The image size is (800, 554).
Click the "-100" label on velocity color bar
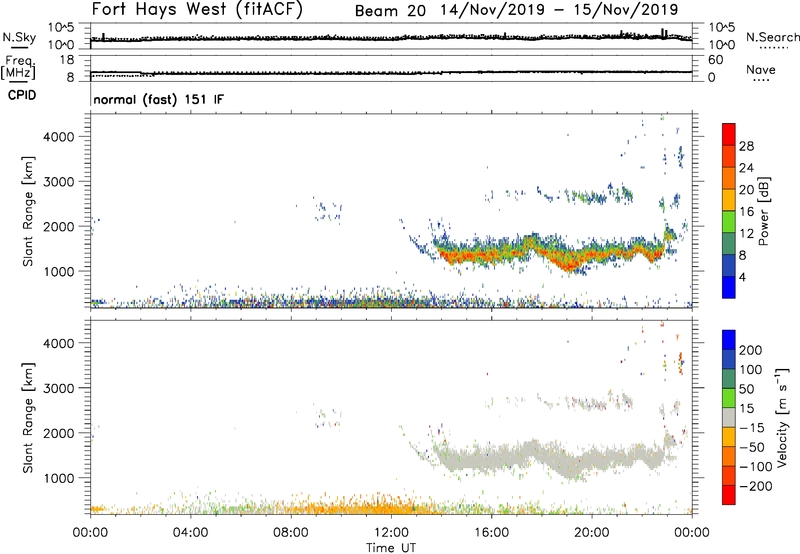point(756,467)
